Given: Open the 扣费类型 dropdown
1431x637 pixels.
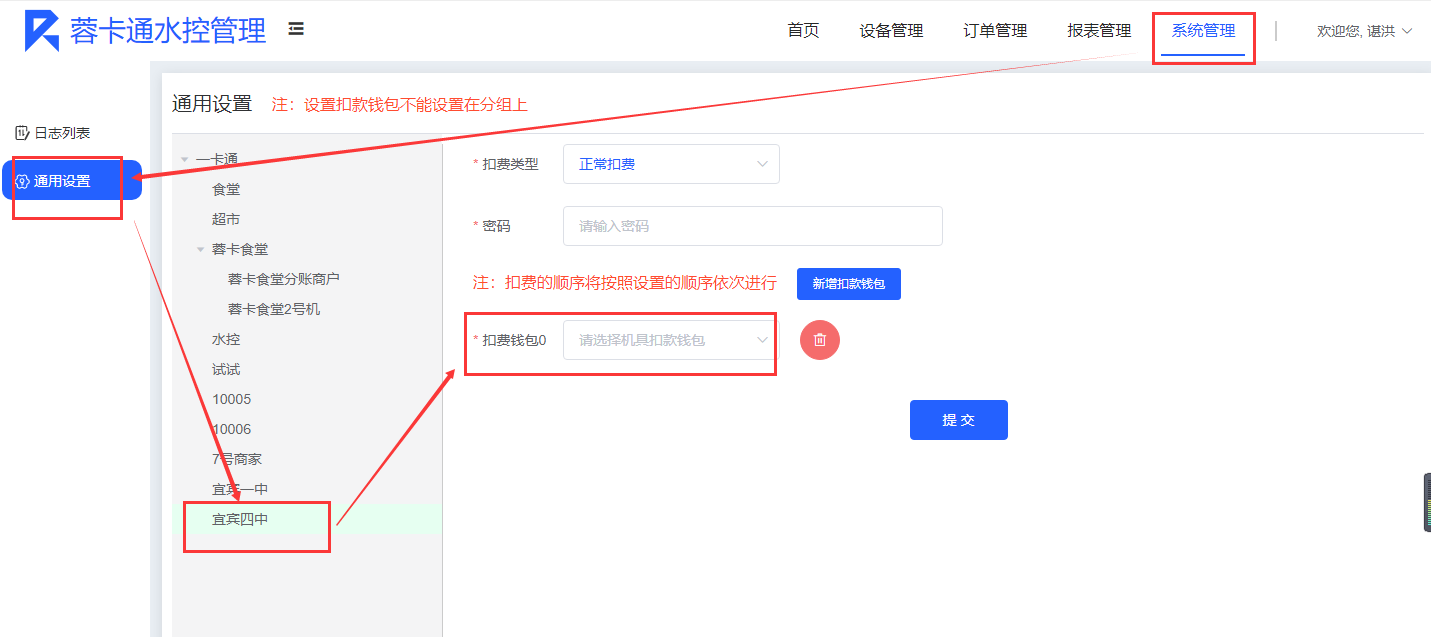Looking at the screenshot, I should pos(671,164).
